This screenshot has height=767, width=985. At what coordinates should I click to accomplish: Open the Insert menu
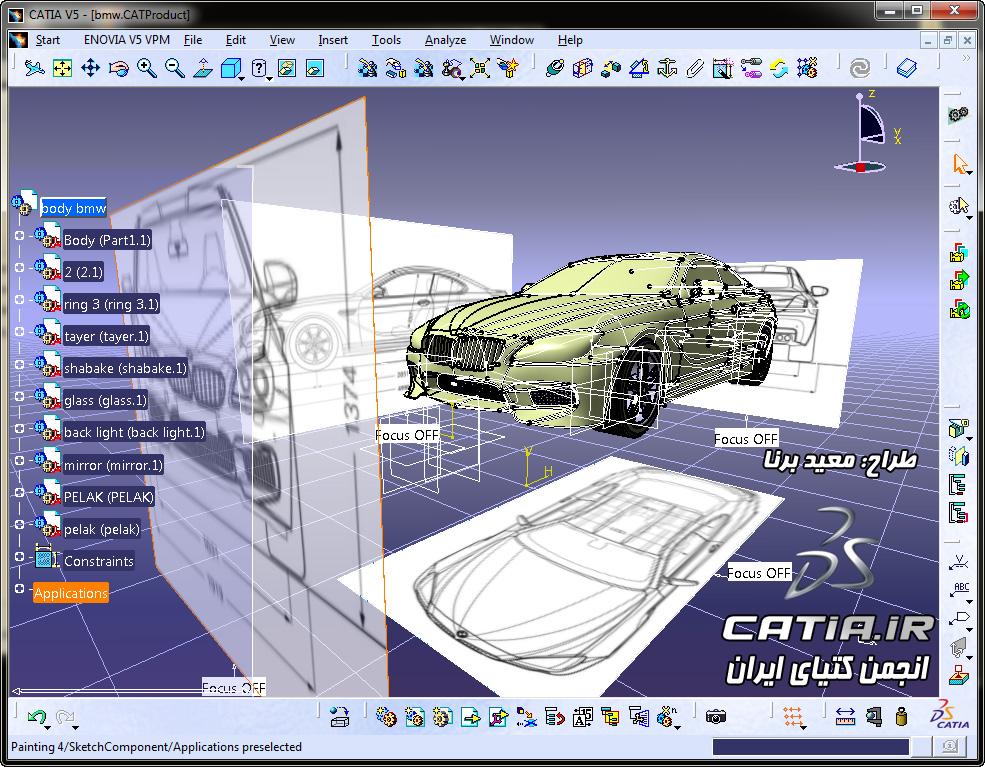click(x=332, y=40)
